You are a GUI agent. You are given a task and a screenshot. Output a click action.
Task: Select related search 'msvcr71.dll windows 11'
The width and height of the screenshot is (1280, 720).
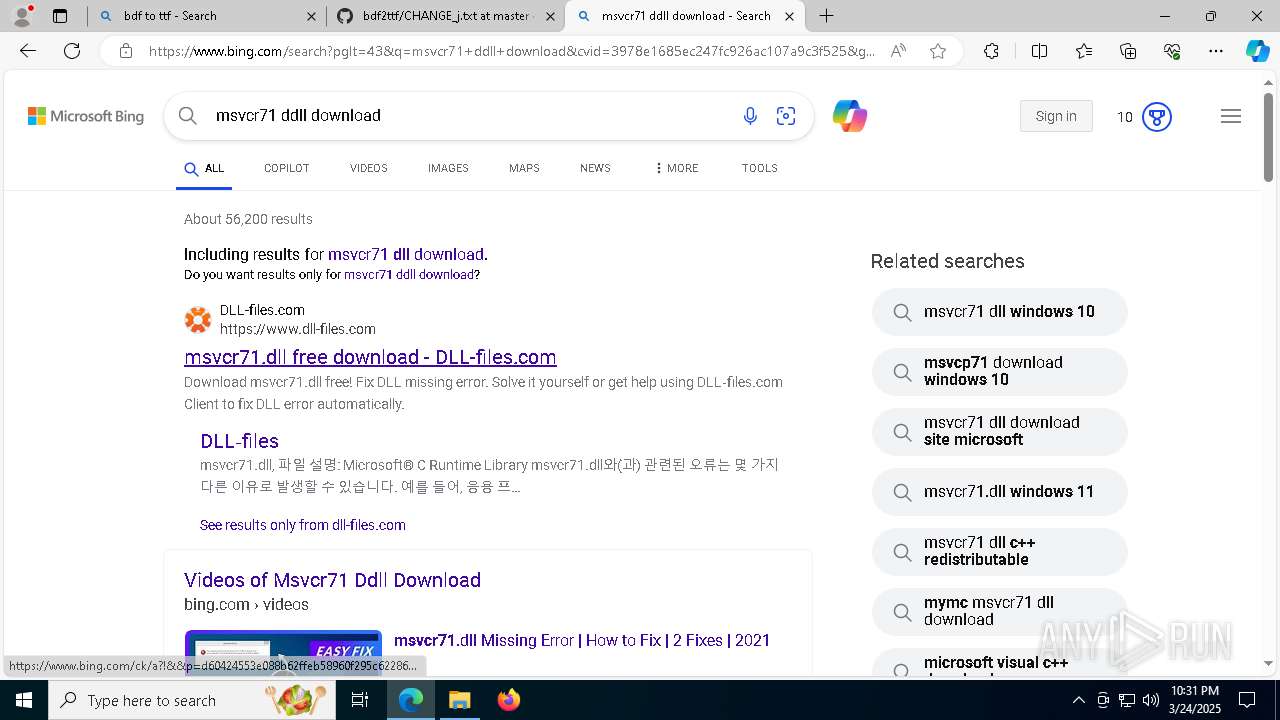[1000, 492]
